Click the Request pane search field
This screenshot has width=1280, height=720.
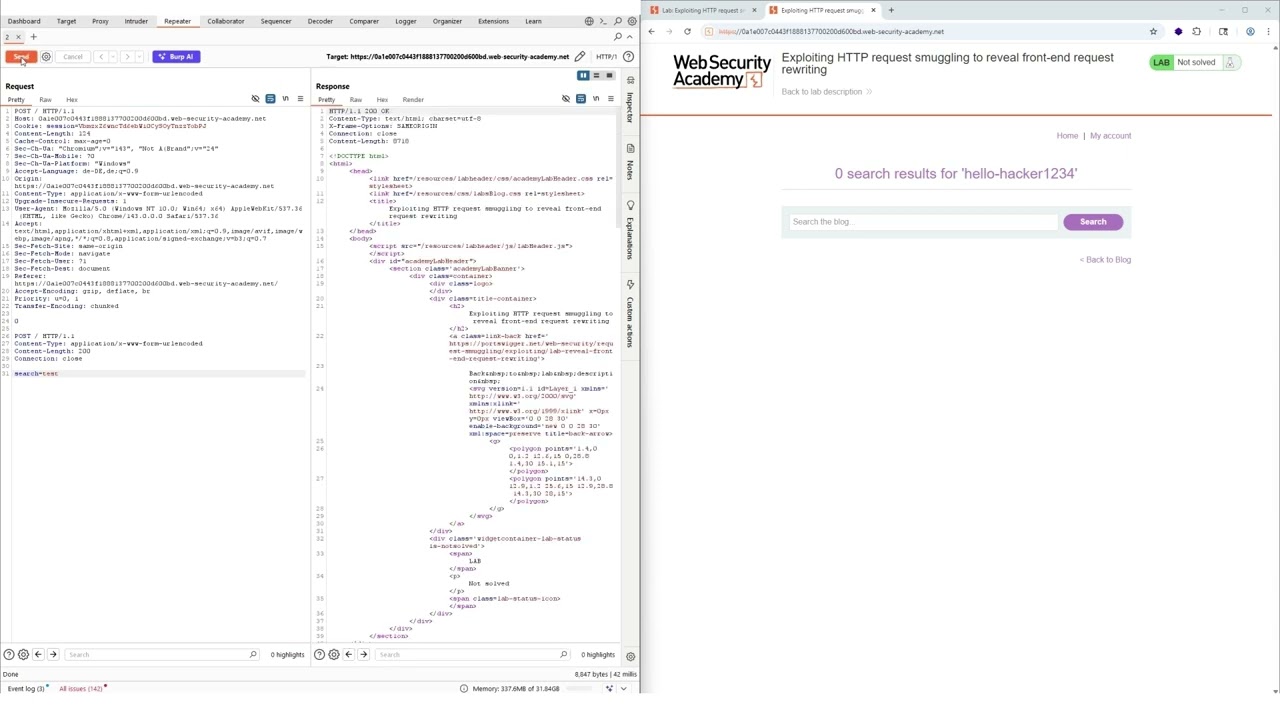click(161, 655)
